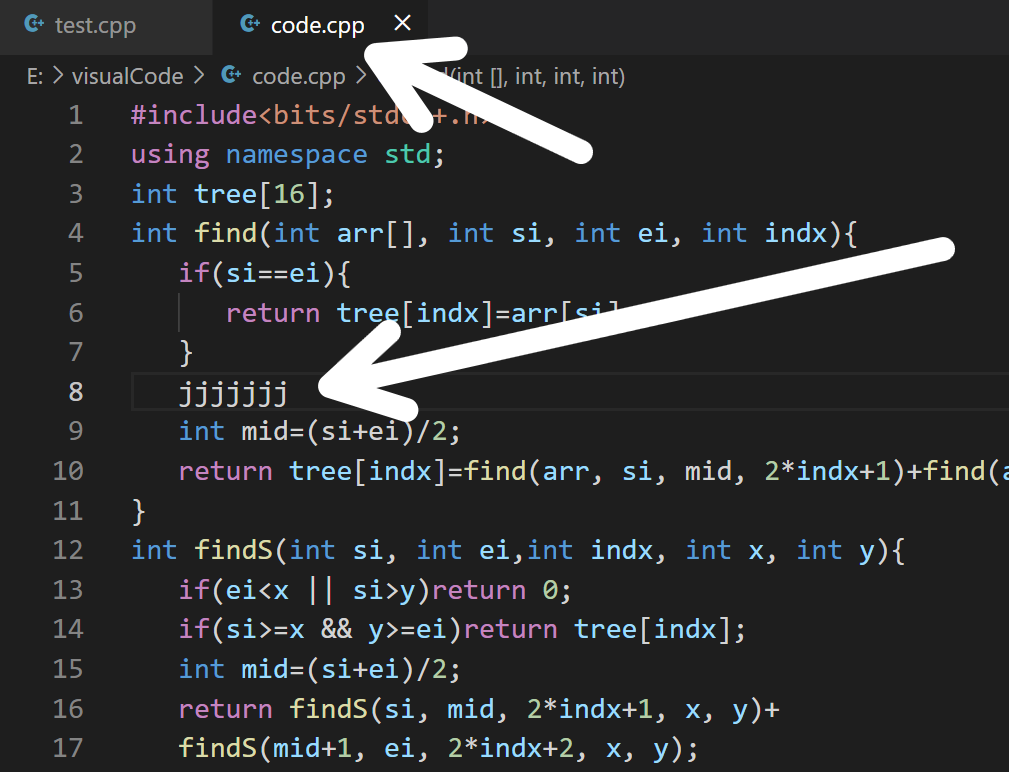Click 'int mid=(si+ei)/2;' on line 15

click(320, 670)
